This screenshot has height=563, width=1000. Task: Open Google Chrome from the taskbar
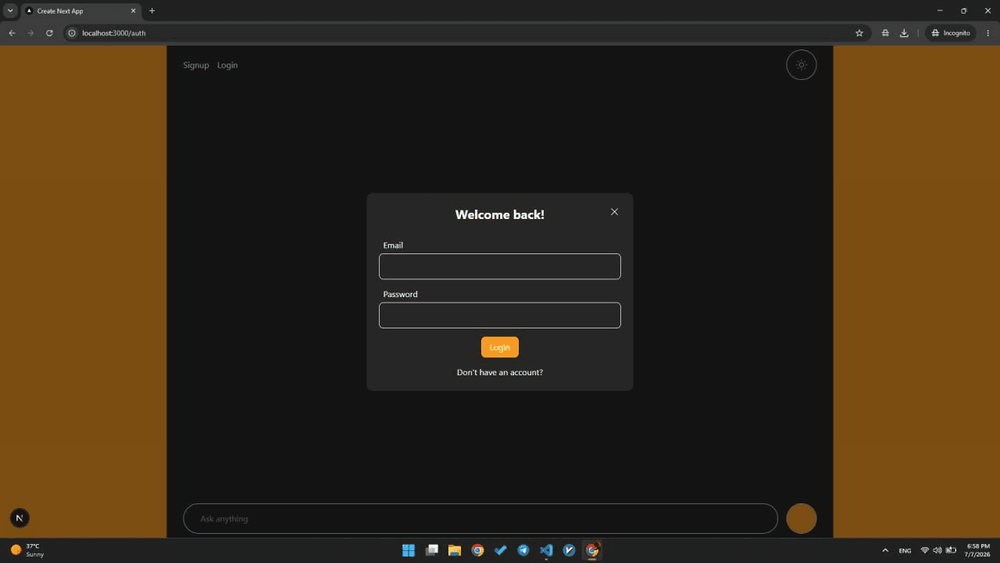[x=478, y=550]
